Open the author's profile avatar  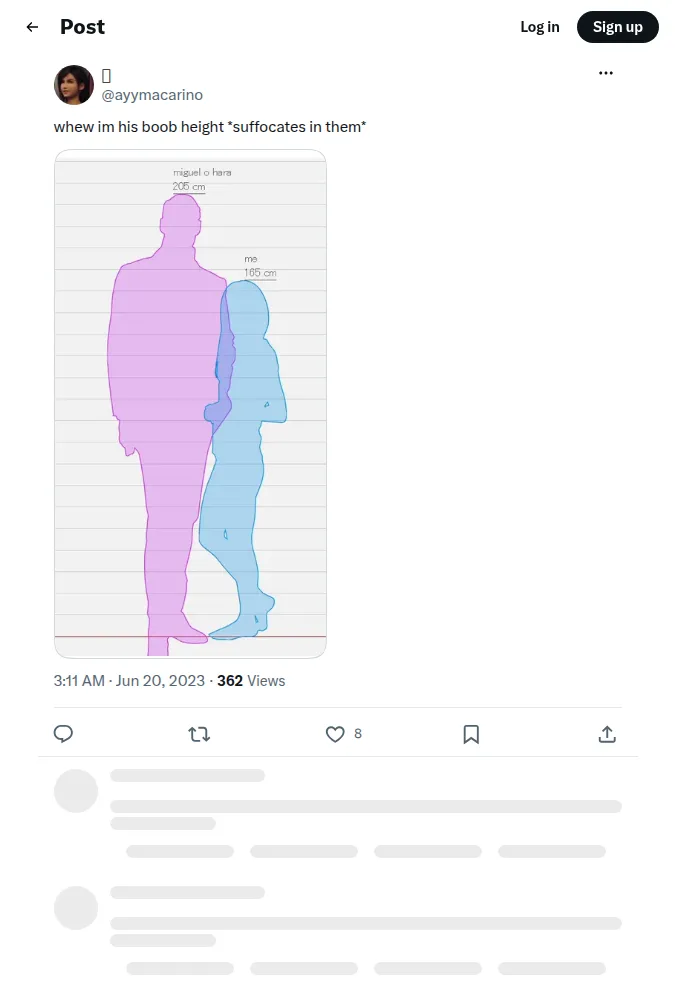(74, 85)
